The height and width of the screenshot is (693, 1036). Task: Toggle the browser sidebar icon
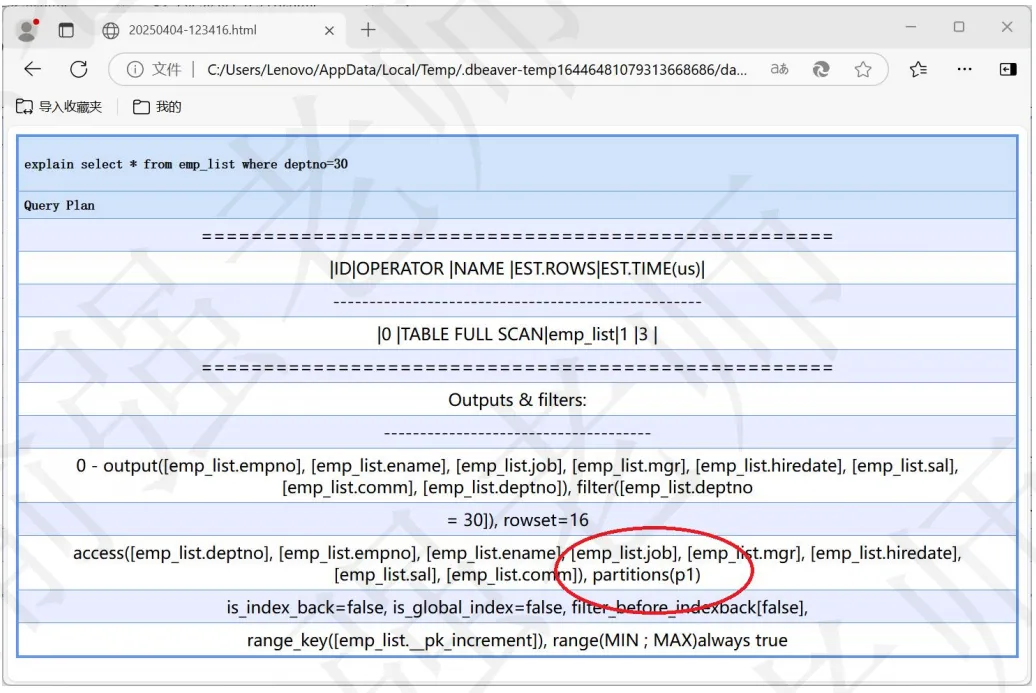pos(1008,69)
